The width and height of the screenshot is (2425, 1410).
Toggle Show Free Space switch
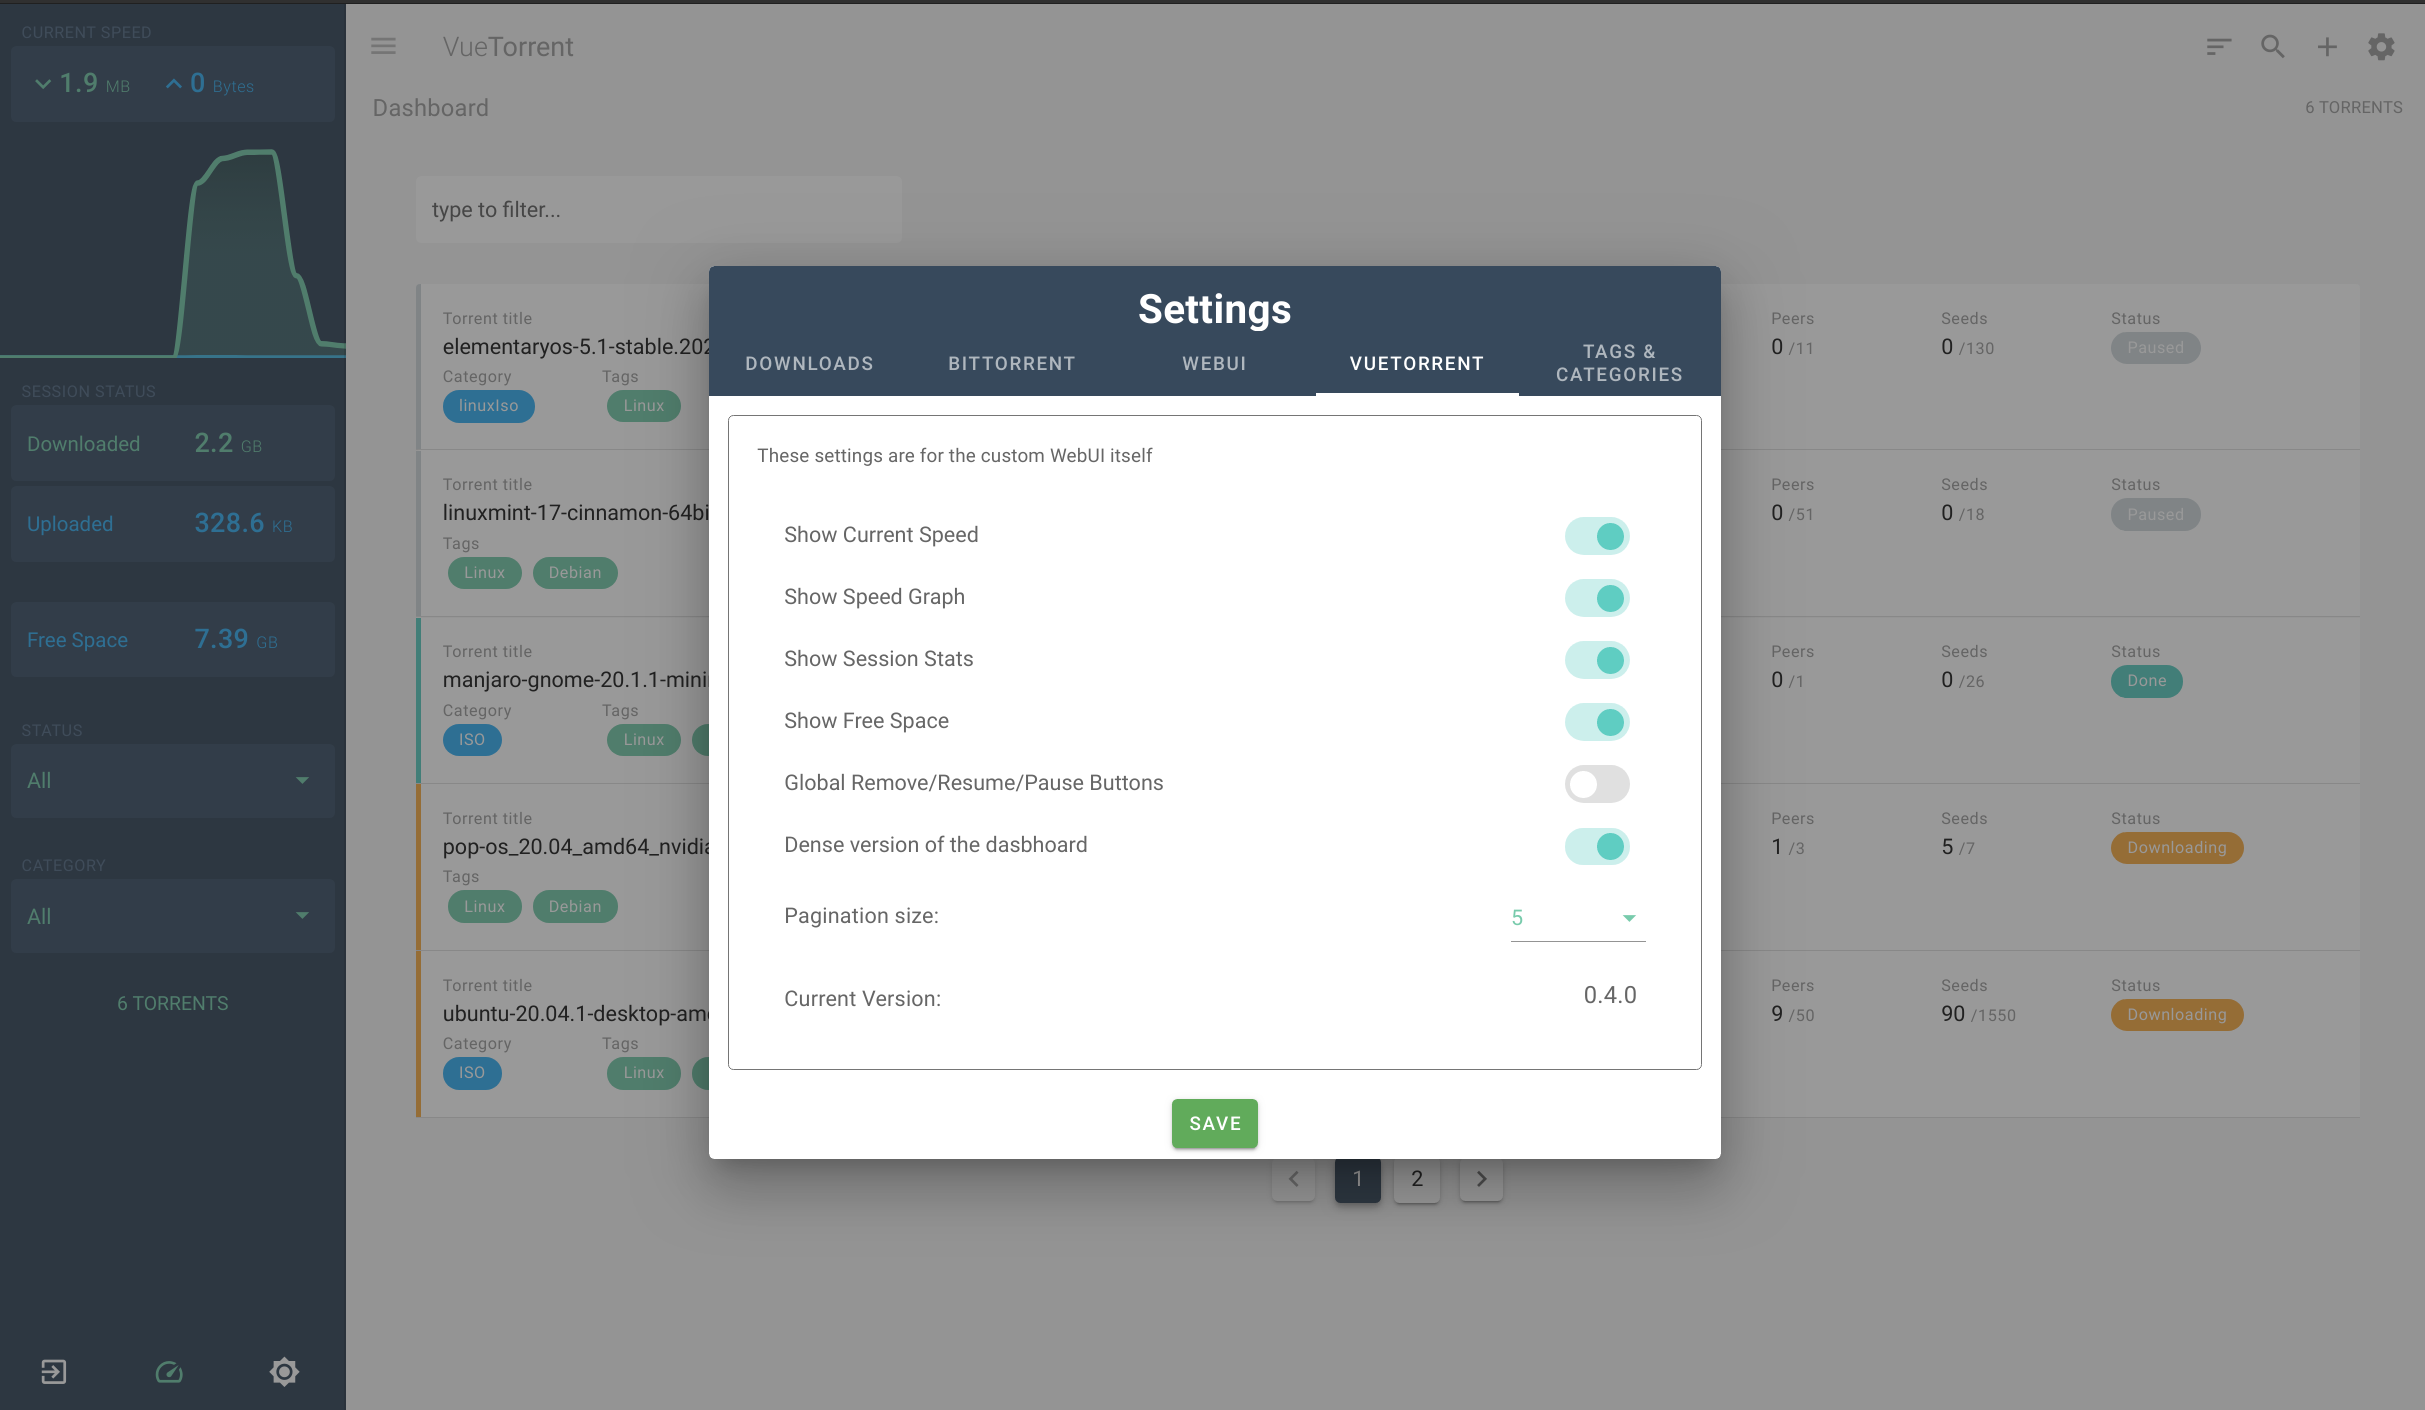point(1597,722)
